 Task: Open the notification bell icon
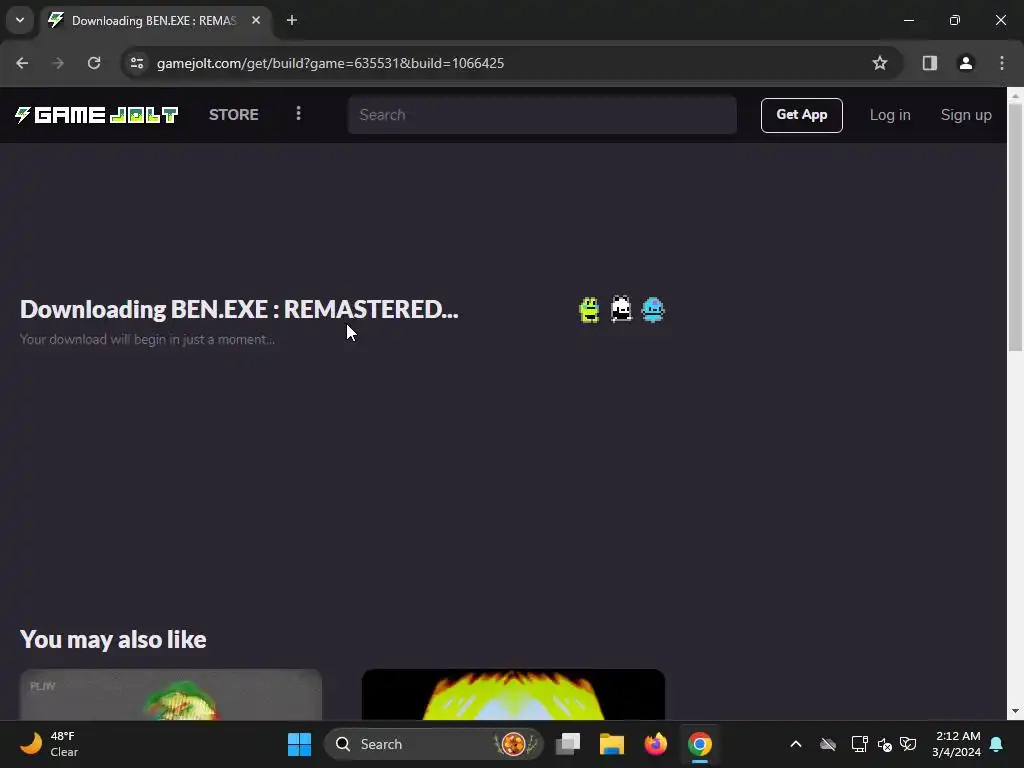click(x=997, y=744)
